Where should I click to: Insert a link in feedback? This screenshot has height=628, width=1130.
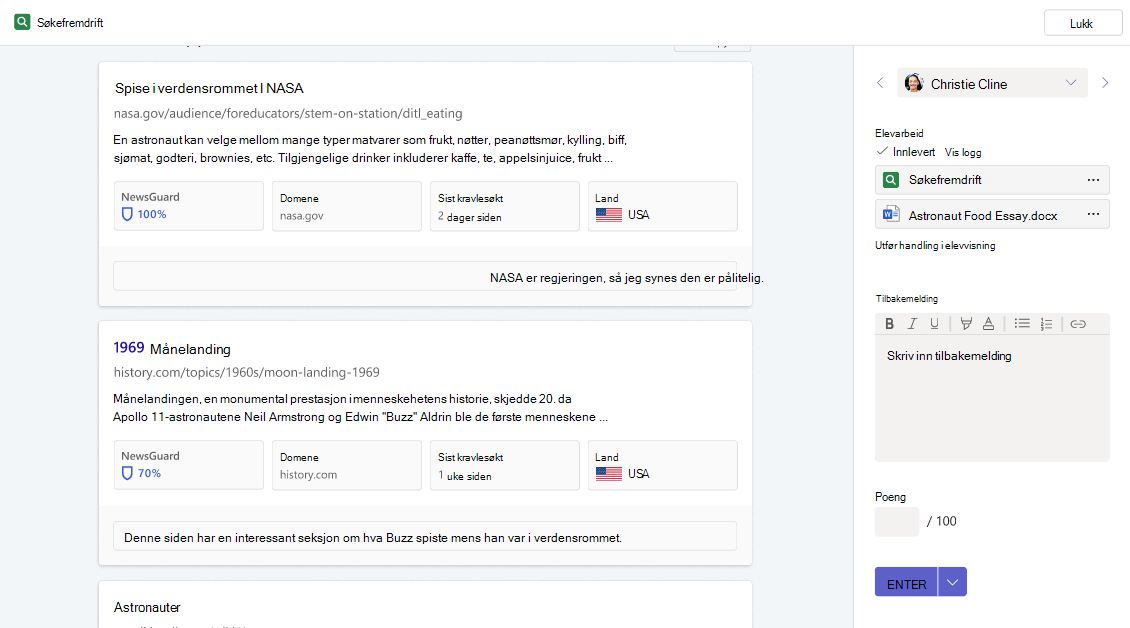(1078, 324)
